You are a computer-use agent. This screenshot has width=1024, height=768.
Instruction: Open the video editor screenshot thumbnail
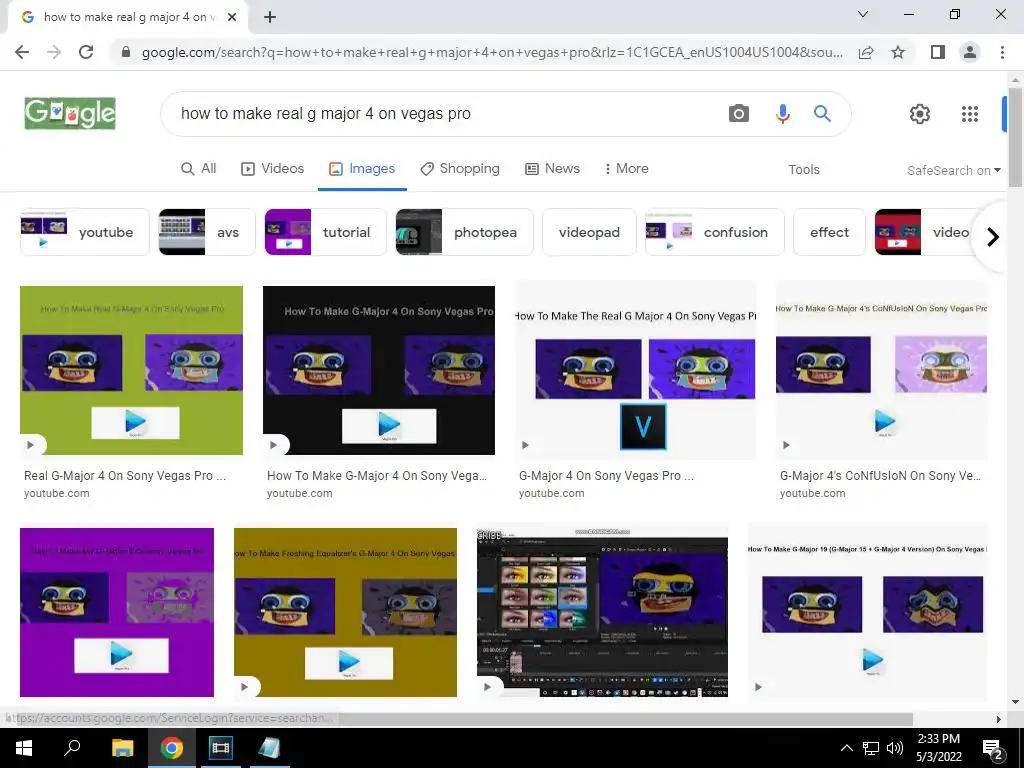[x=602, y=613]
